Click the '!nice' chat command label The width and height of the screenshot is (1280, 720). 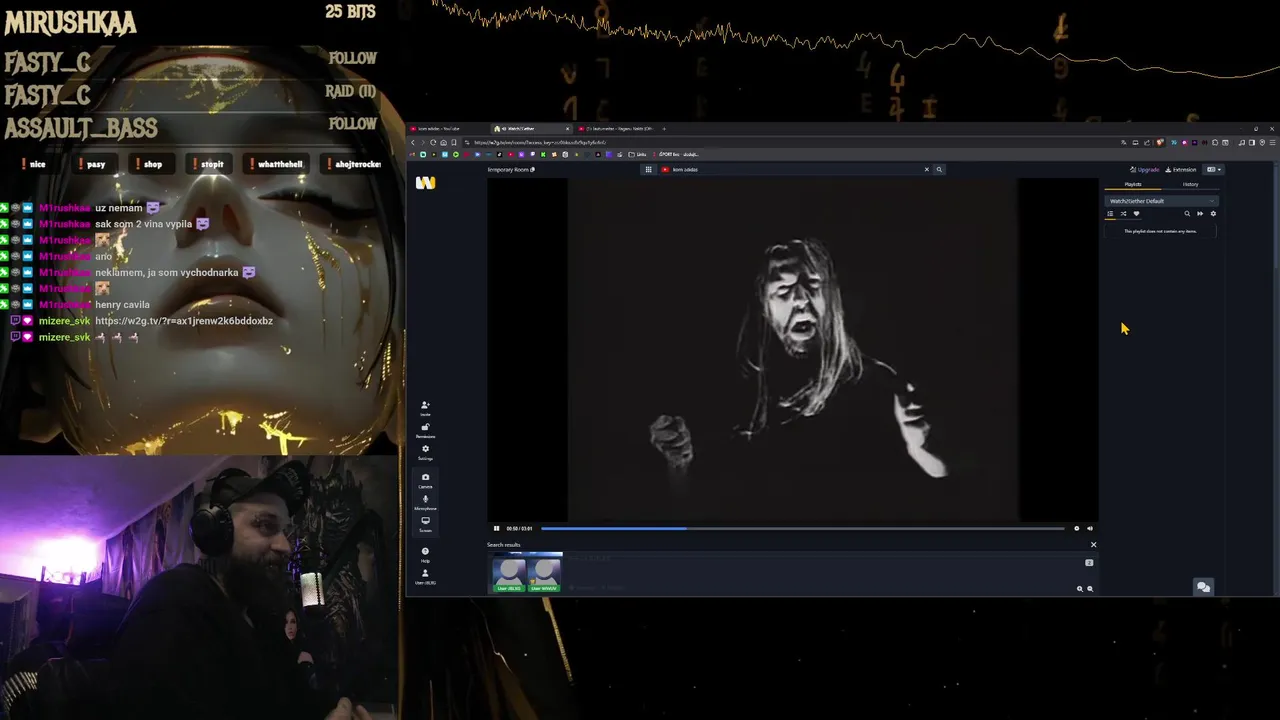[x=37, y=164]
